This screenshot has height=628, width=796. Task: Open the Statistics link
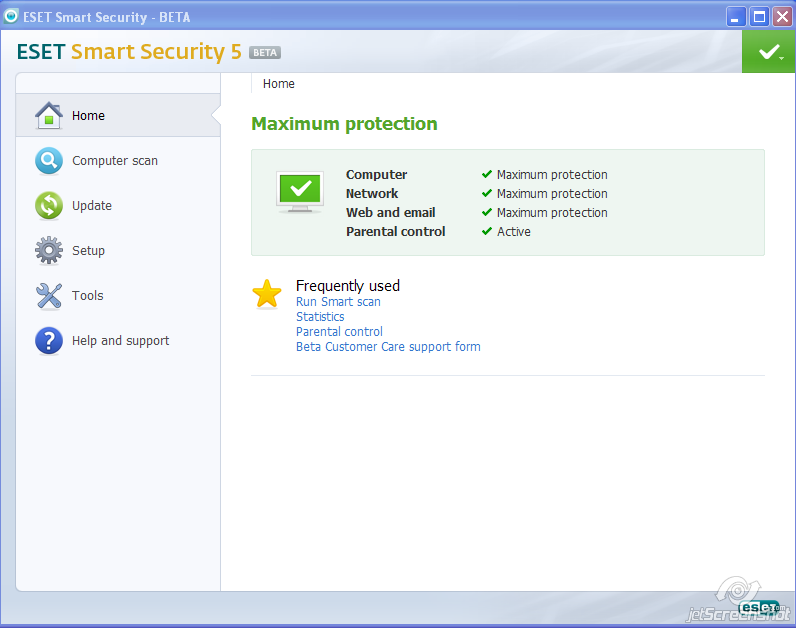click(320, 317)
